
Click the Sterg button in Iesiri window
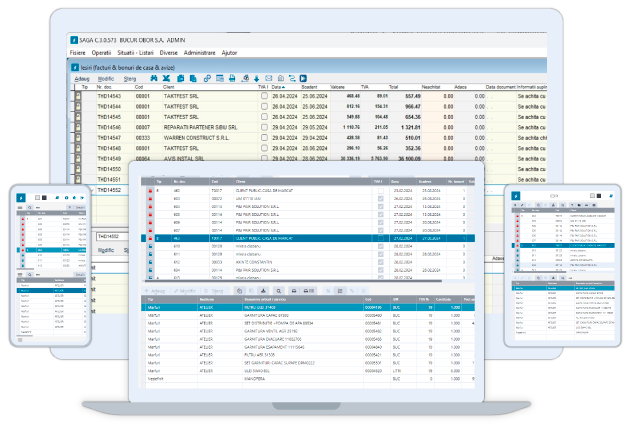(130, 77)
